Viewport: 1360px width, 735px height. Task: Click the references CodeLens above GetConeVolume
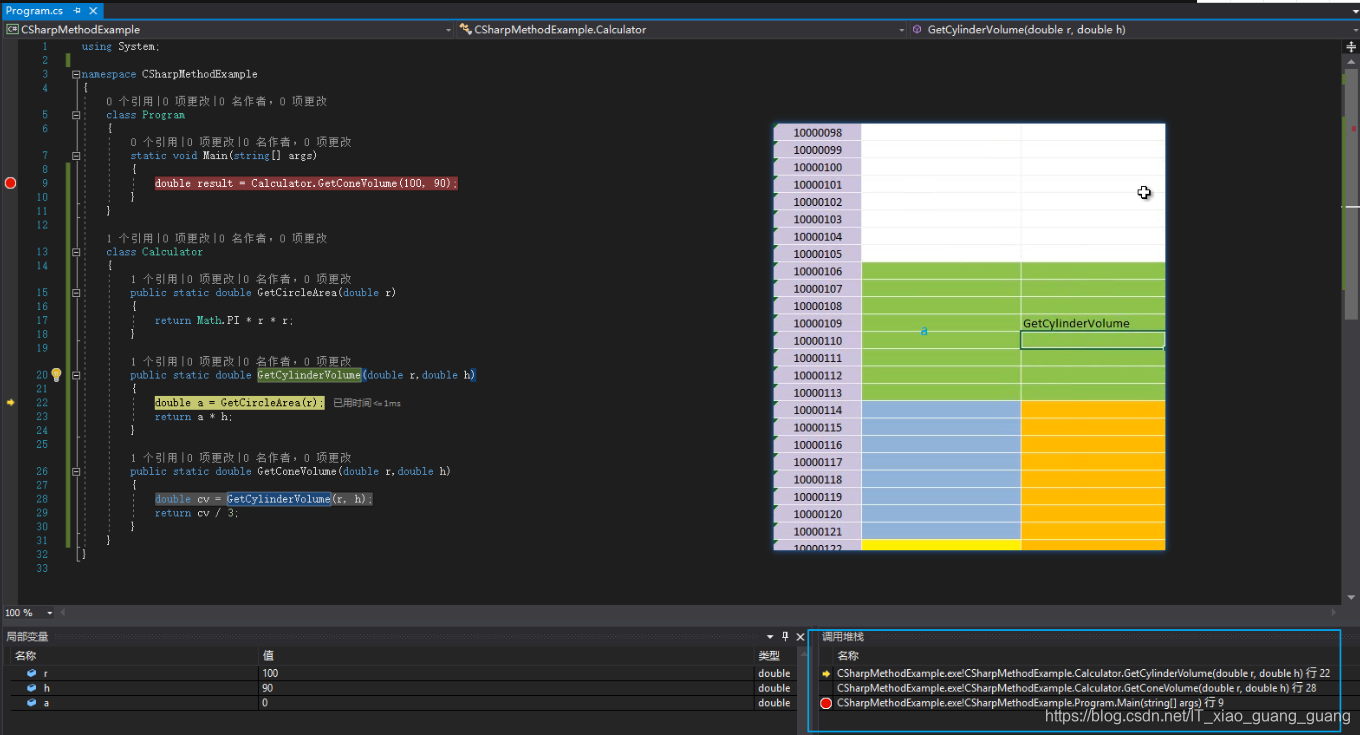pos(240,457)
